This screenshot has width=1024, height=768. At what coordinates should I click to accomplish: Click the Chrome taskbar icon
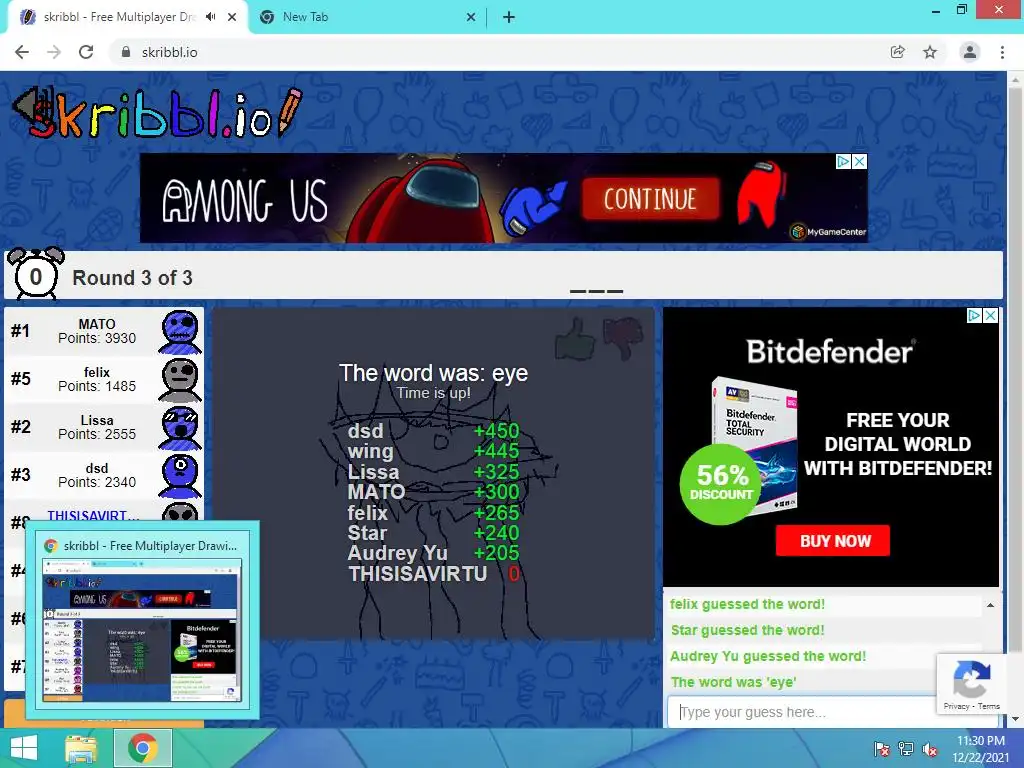143,748
